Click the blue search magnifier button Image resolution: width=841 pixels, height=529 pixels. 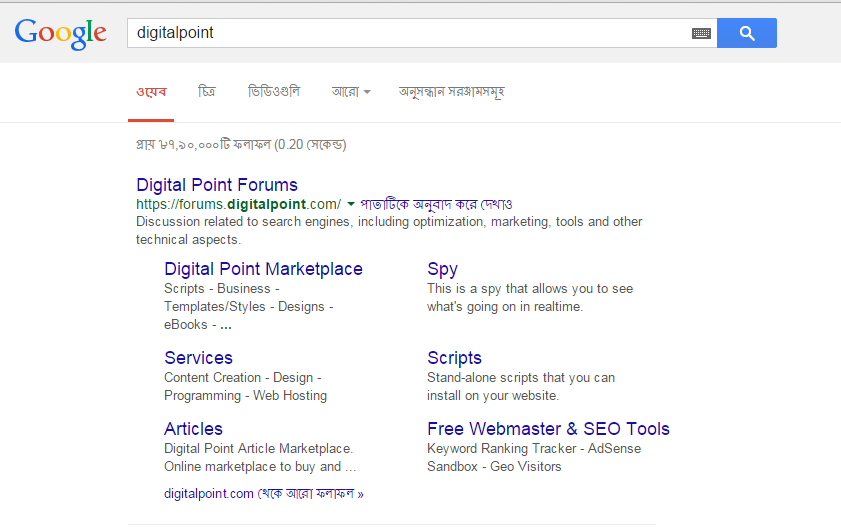(x=746, y=33)
